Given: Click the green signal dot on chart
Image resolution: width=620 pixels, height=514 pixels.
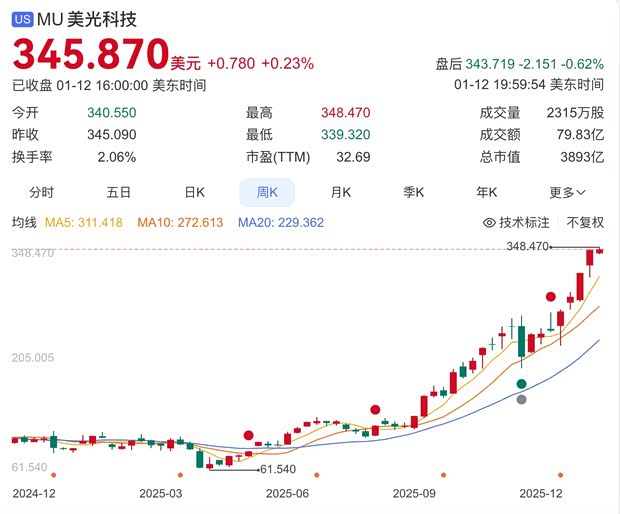Looking at the screenshot, I should click(521, 384).
